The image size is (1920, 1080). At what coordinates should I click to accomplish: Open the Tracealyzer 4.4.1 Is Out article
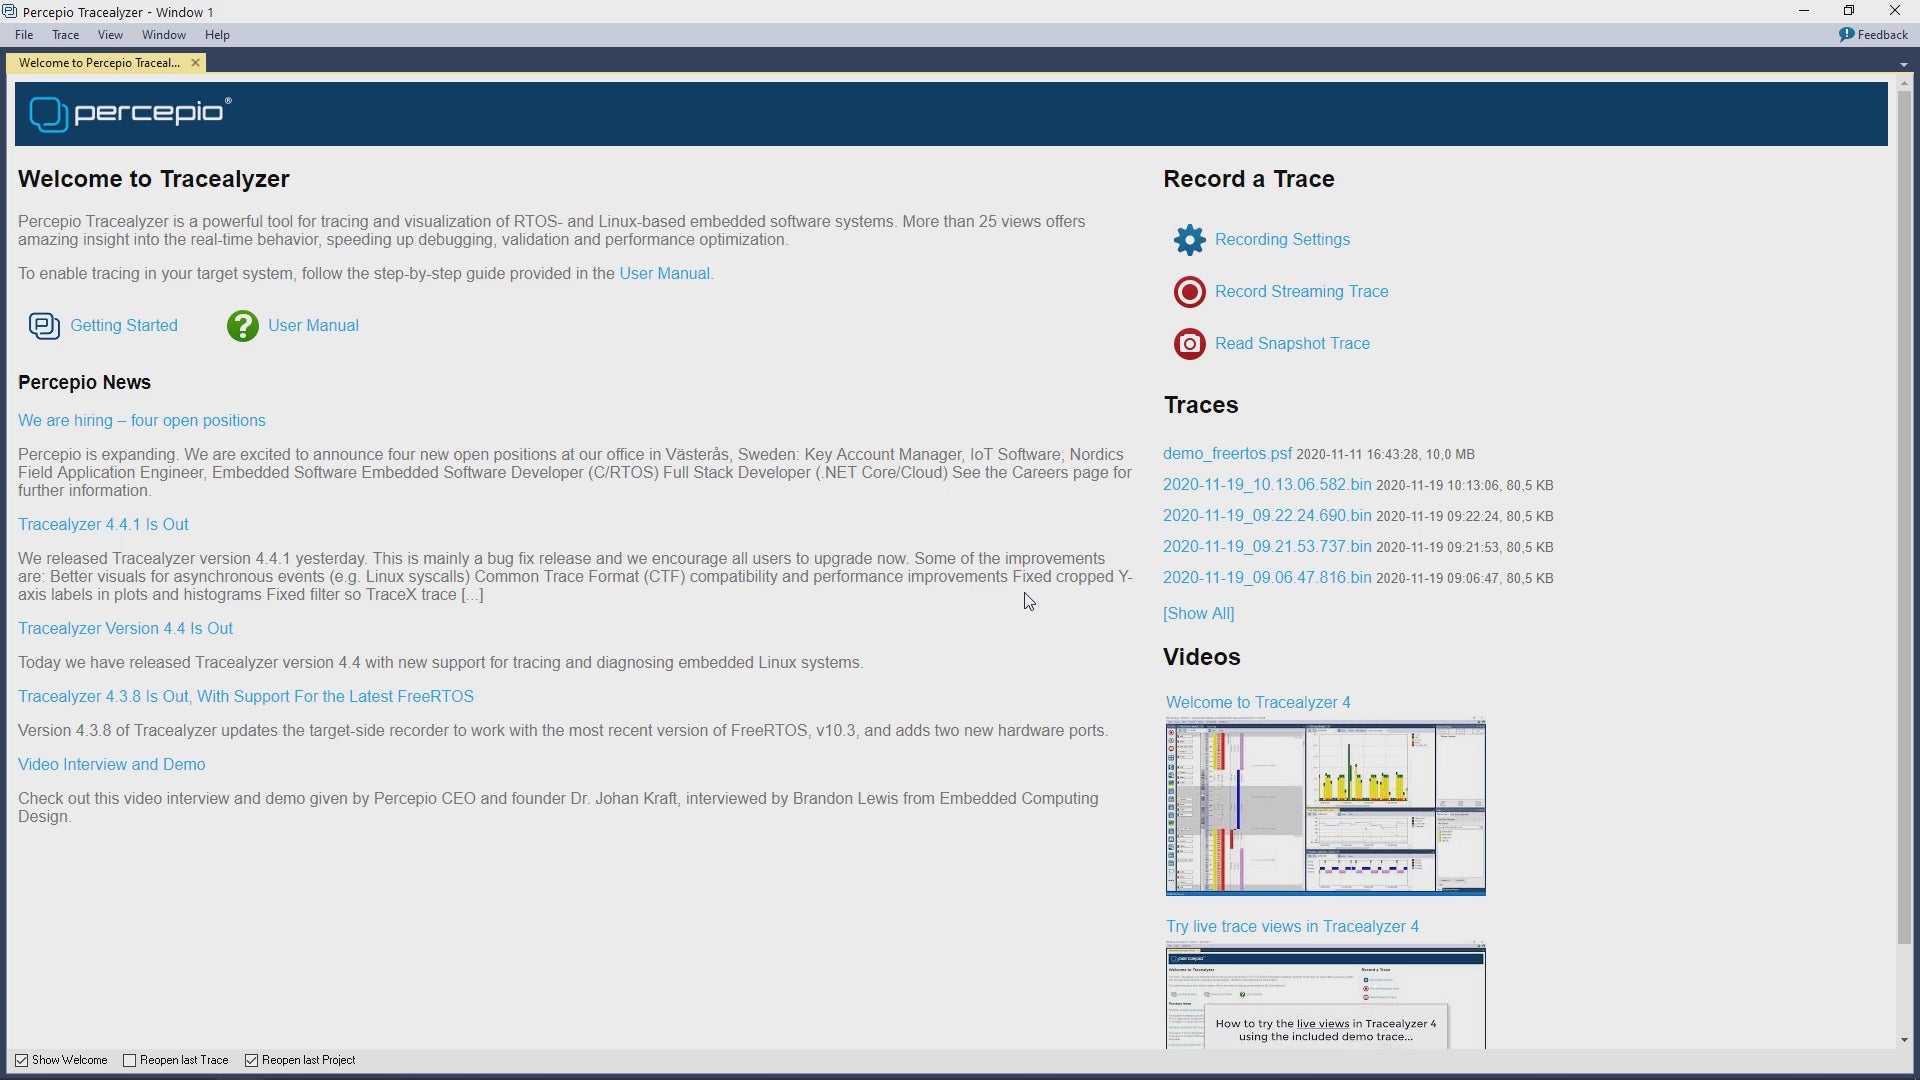pos(103,525)
